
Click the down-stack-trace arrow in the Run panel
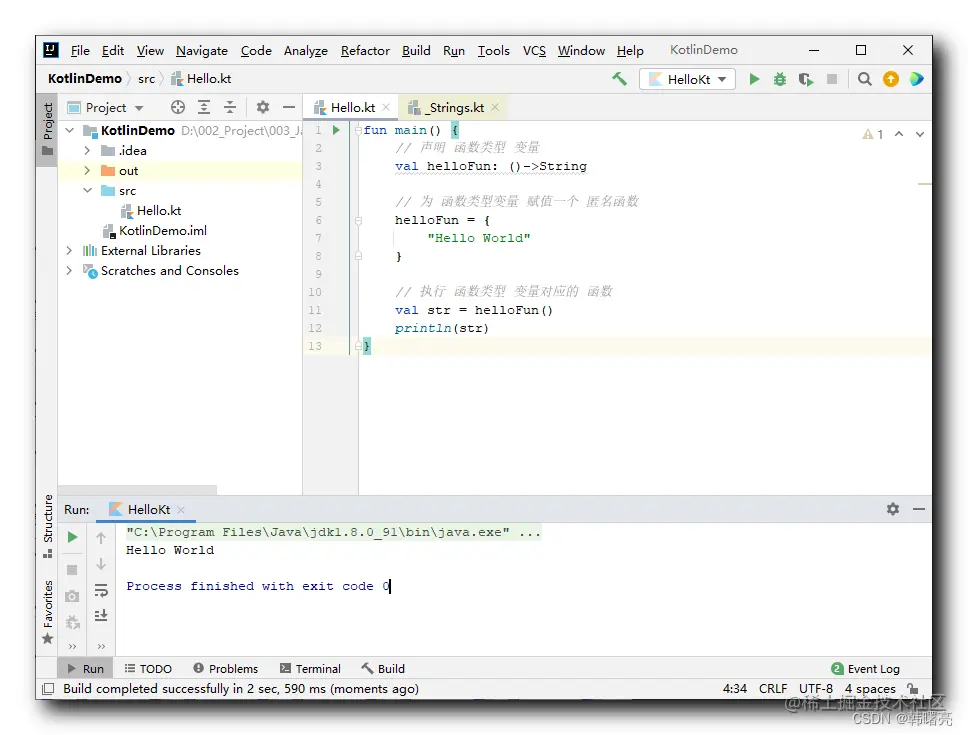[x=101, y=564]
